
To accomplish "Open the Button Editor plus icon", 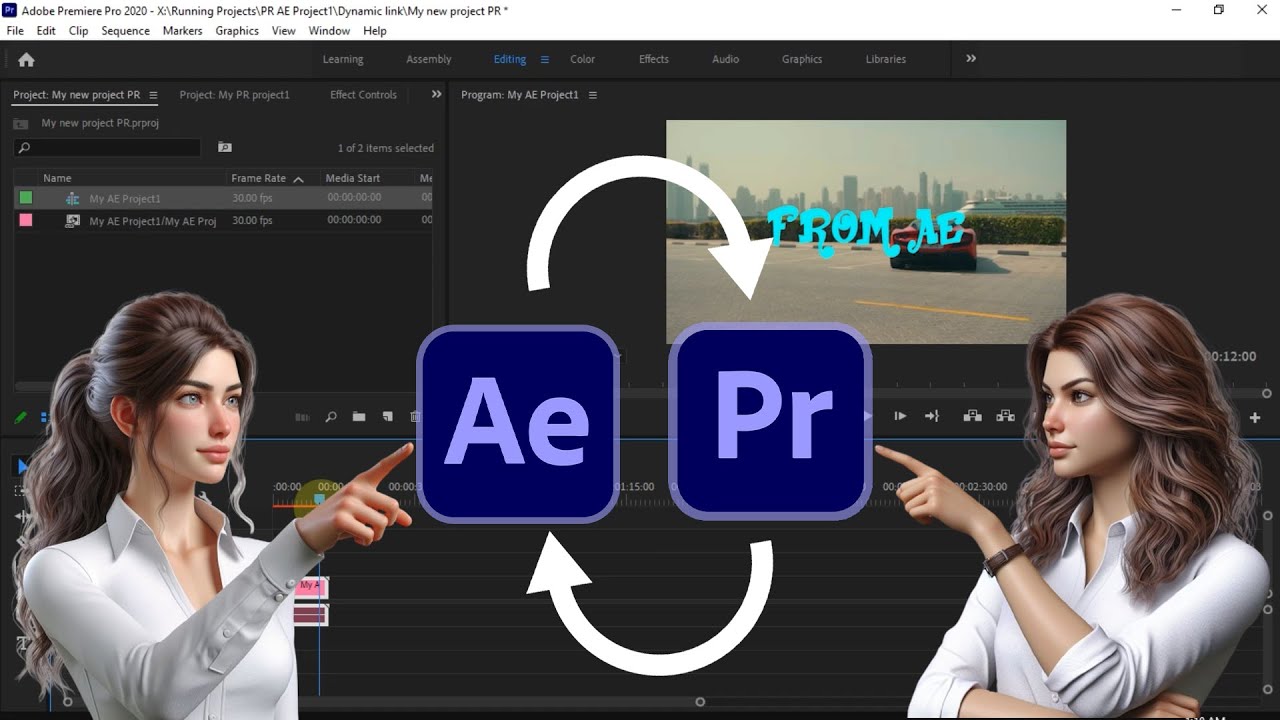I will pyautogui.click(x=1255, y=417).
